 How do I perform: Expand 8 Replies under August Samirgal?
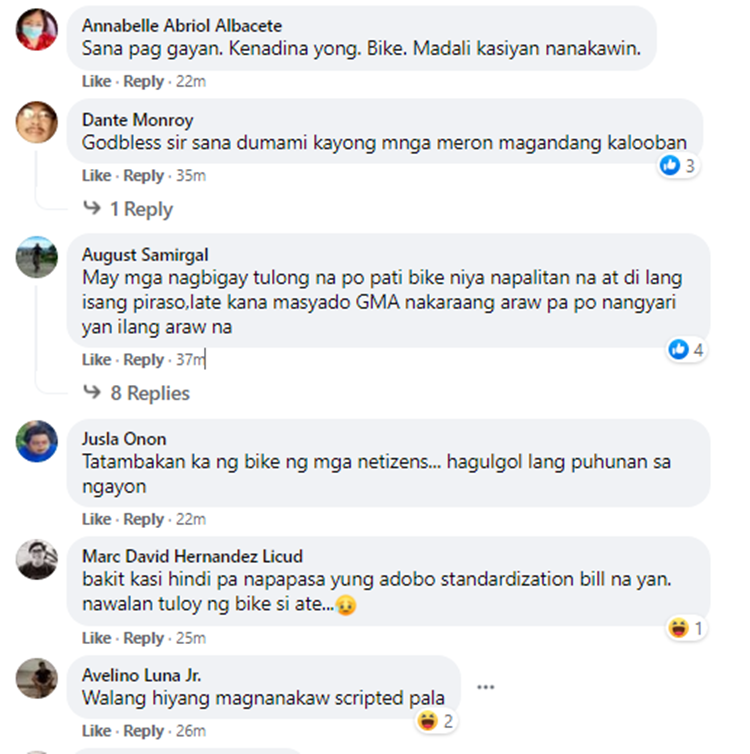[150, 393]
